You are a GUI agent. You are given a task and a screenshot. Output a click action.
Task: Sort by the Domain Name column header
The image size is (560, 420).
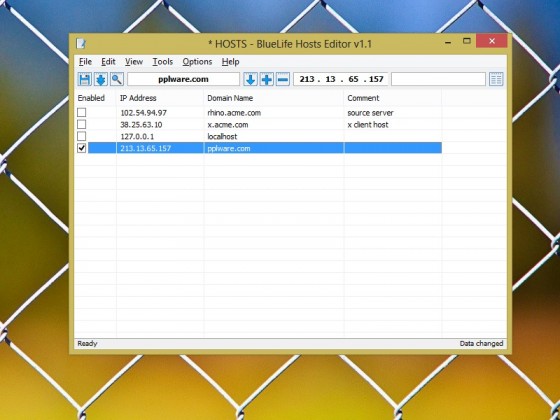tap(274, 98)
